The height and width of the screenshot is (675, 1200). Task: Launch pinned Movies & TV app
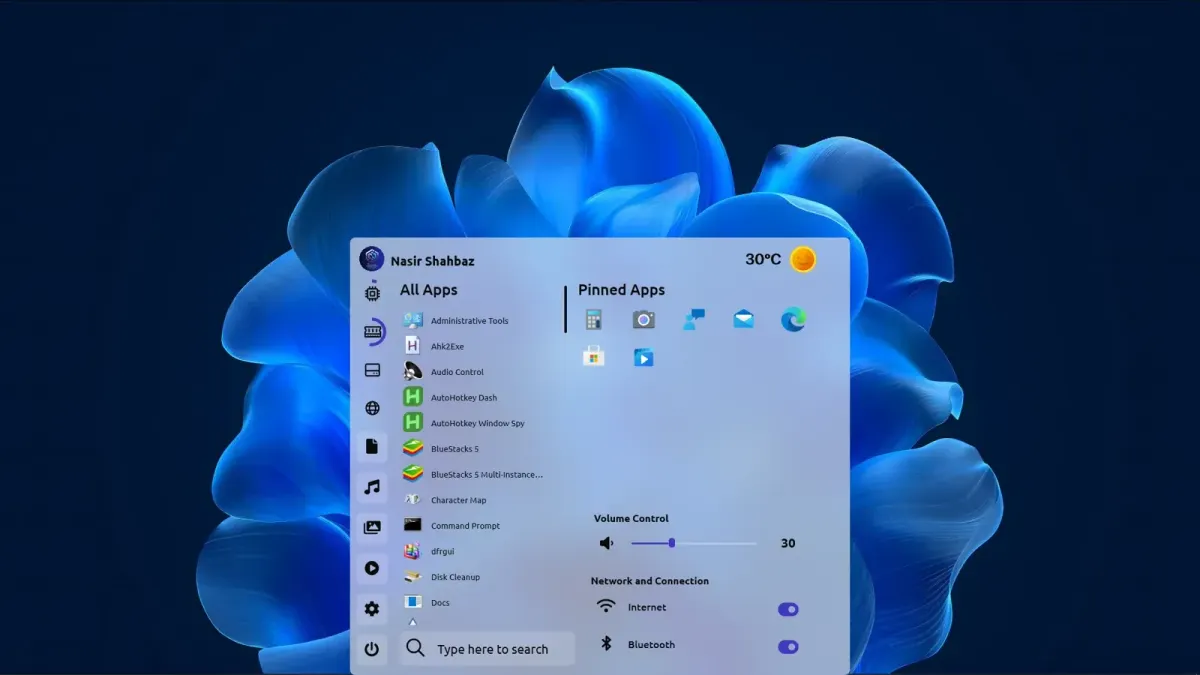point(644,357)
